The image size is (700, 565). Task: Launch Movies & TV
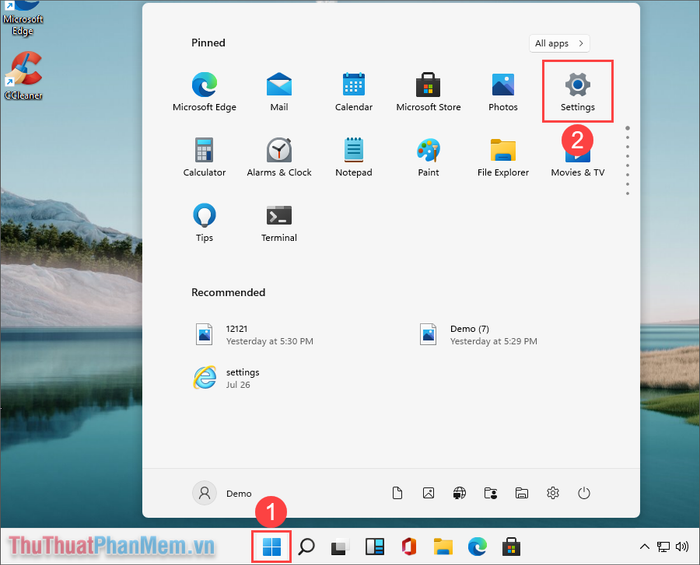pyautogui.click(x=578, y=163)
